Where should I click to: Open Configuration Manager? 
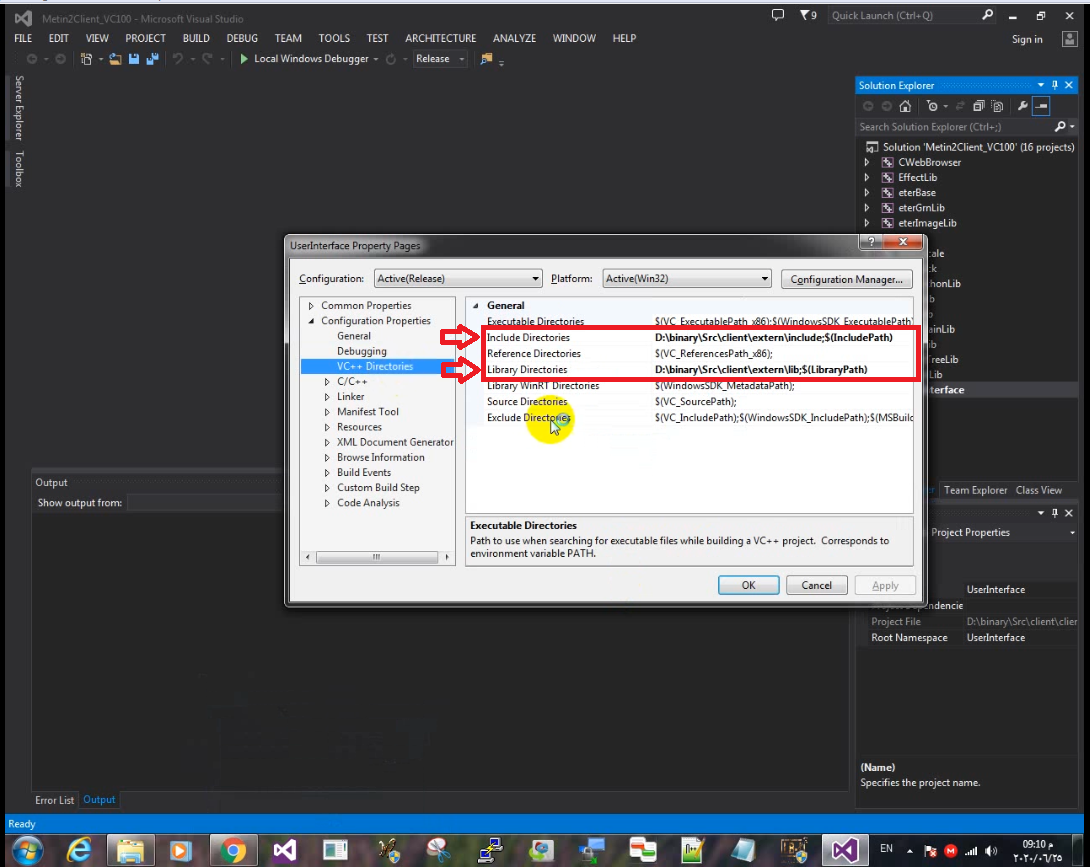[x=847, y=279]
